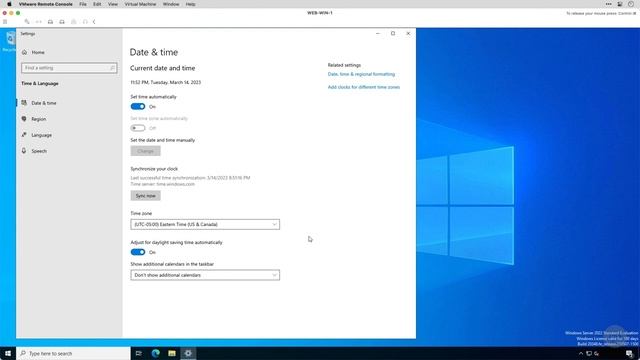Minimize the Settings window
640x360 pixels.
378,33
